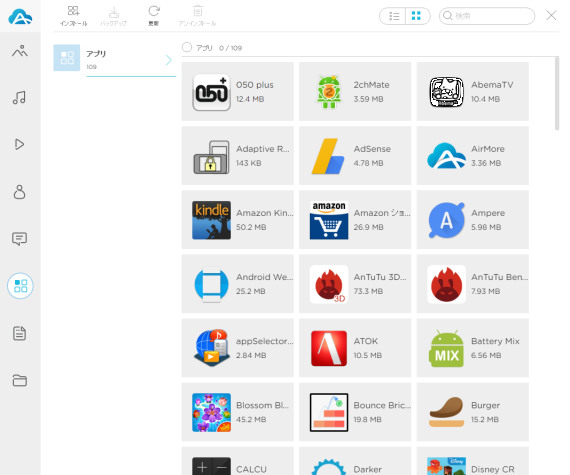The image size is (570, 475).
Task: Click the 'Burger' app name text
Action: tap(485, 406)
